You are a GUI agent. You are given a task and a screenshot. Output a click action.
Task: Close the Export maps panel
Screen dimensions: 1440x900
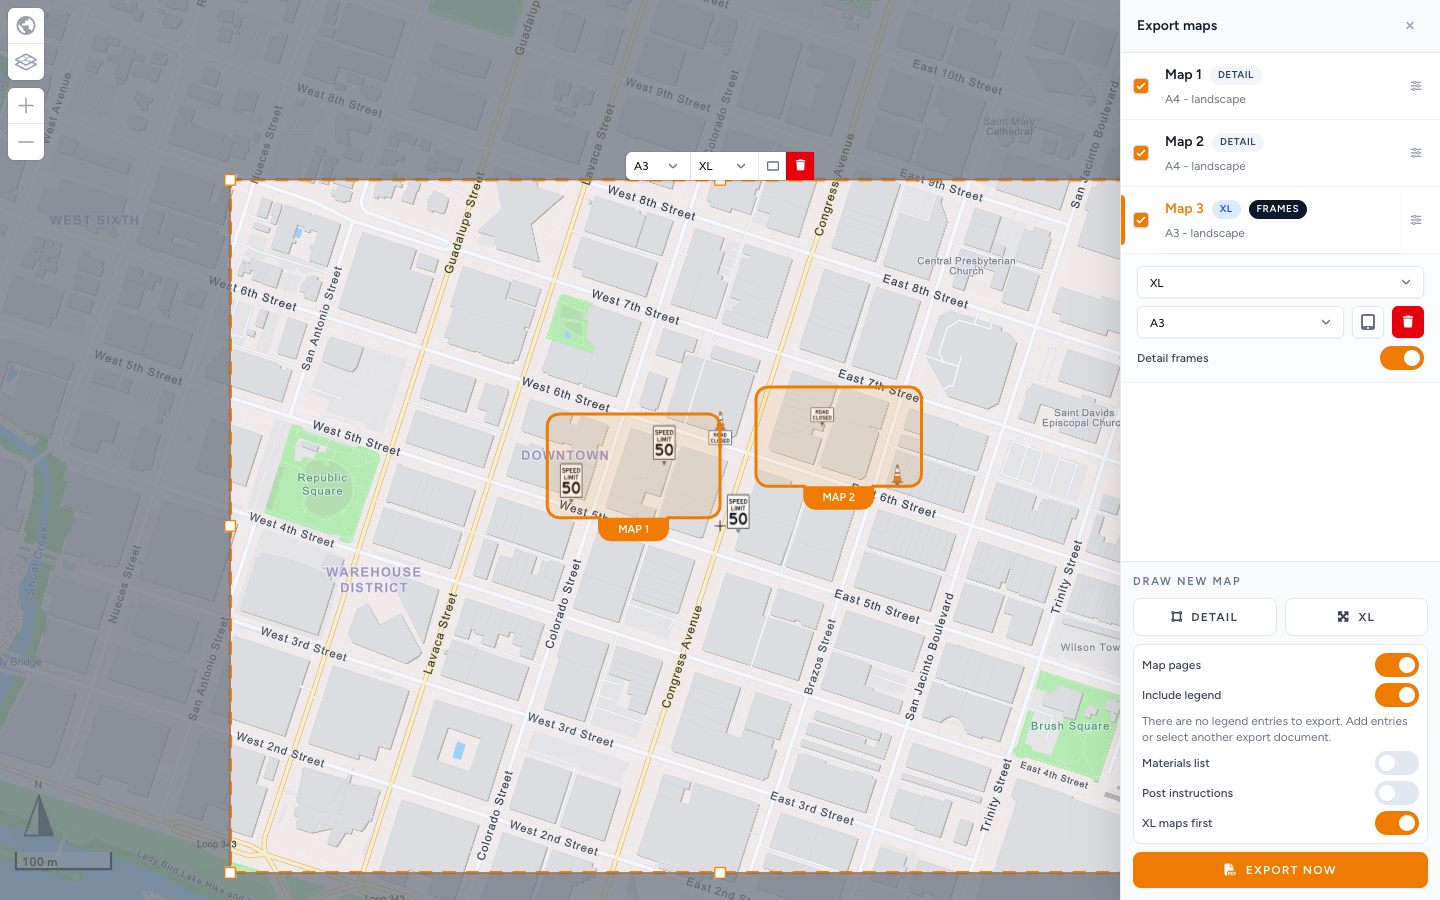(x=1410, y=26)
